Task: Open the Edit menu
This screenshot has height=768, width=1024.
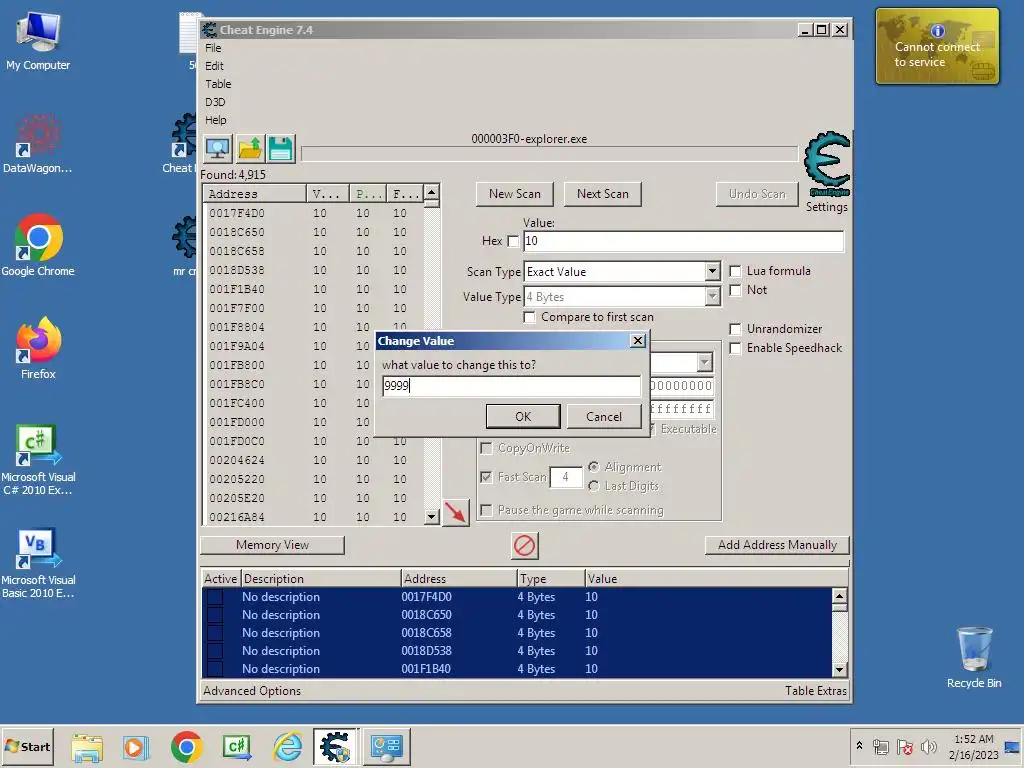Action: [x=214, y=66]
